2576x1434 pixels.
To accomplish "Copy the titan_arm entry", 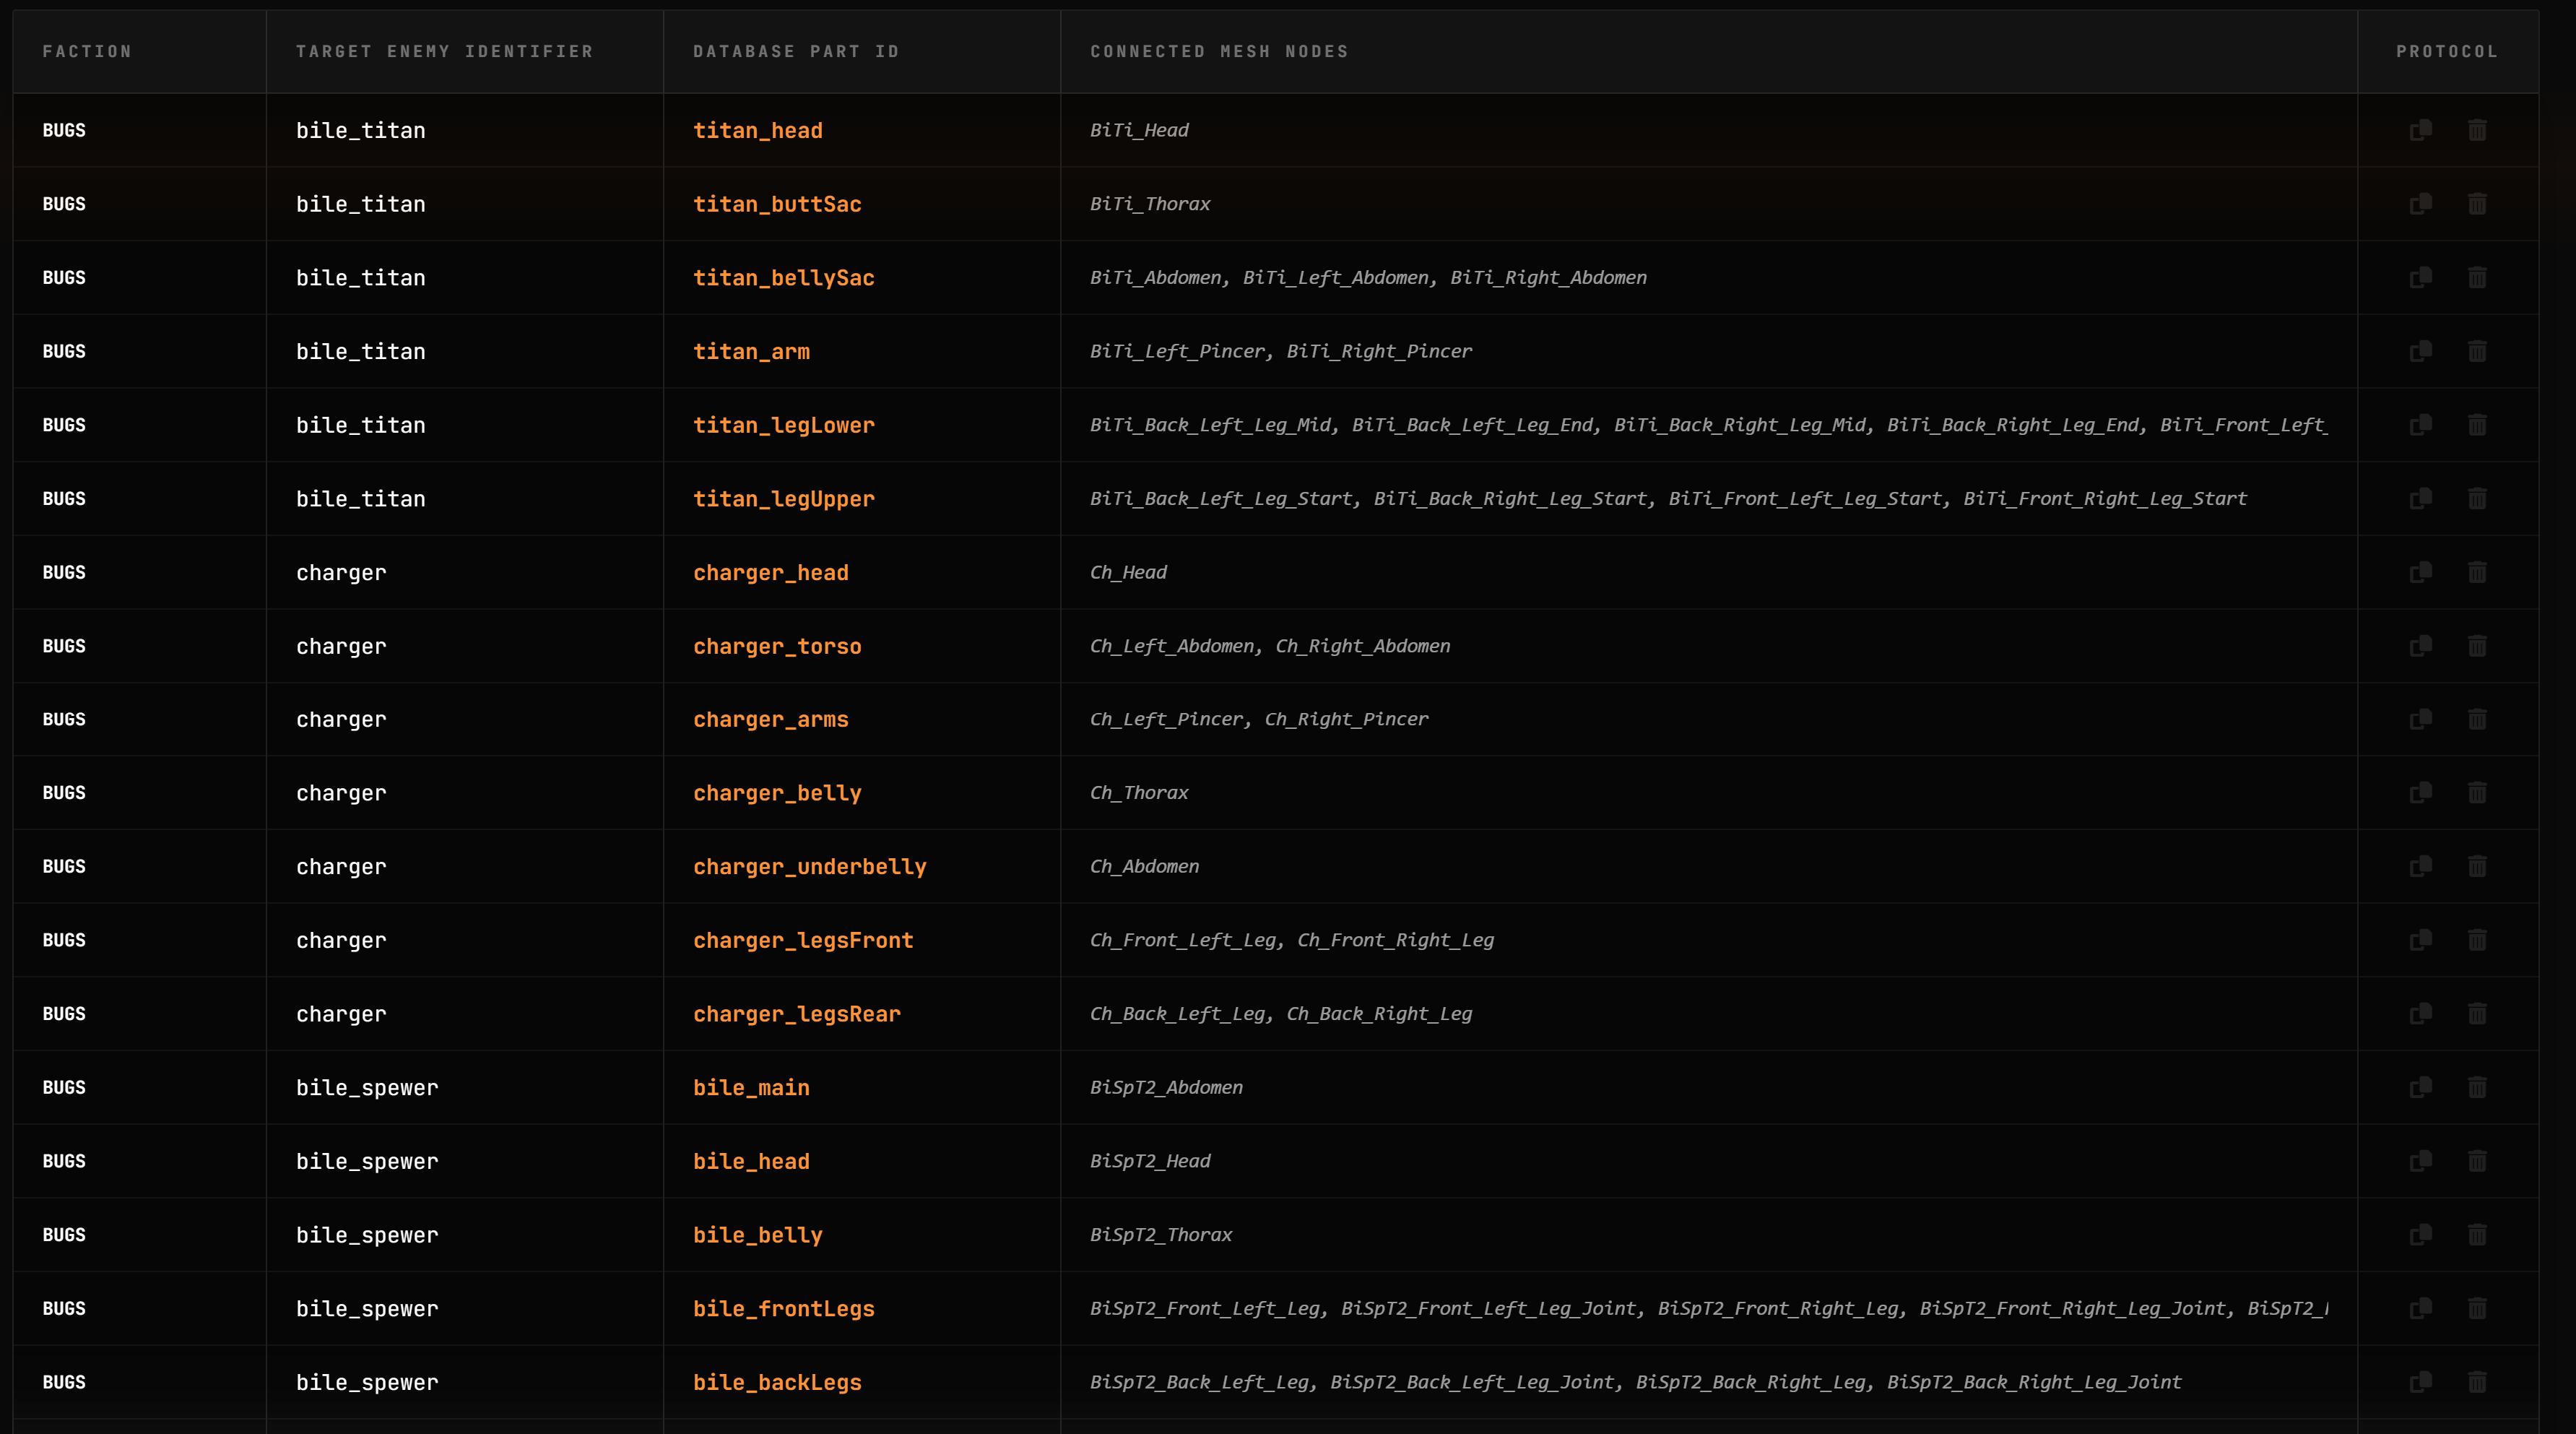I will [2420, 351].
